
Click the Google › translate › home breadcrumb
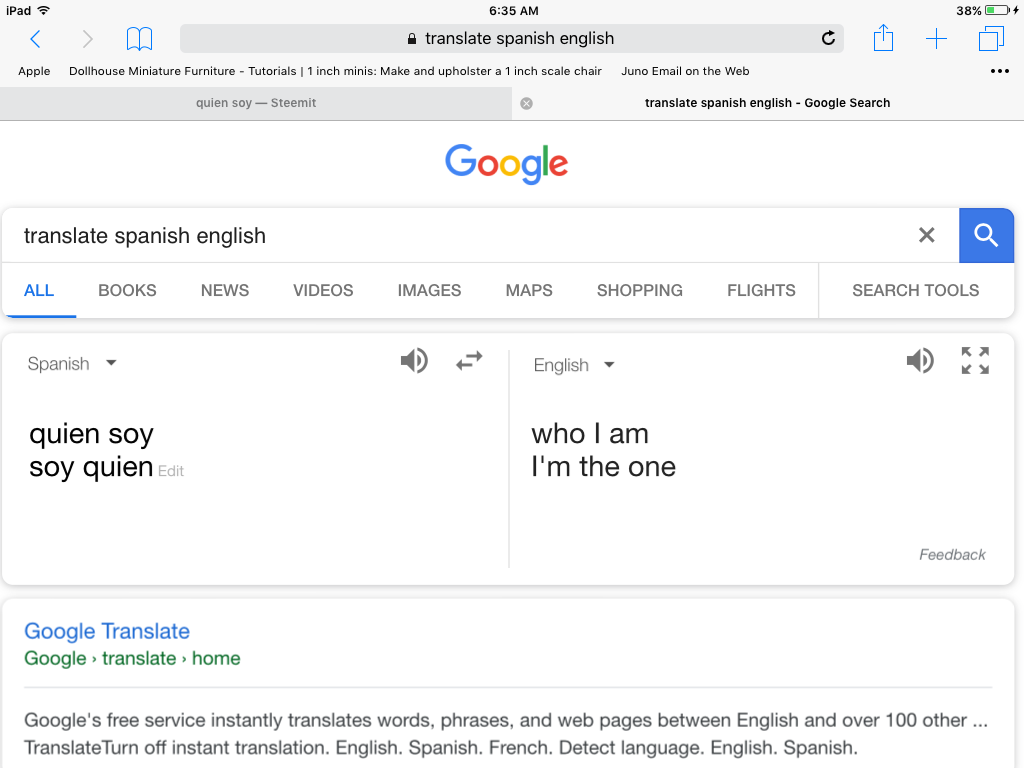[x=132, y=658]
